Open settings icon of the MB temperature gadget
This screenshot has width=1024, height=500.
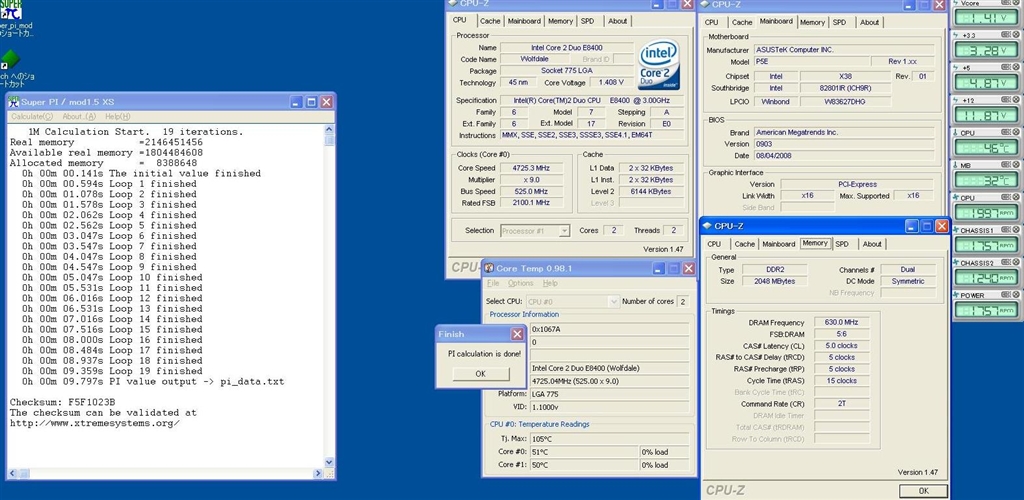(1005, 165)
